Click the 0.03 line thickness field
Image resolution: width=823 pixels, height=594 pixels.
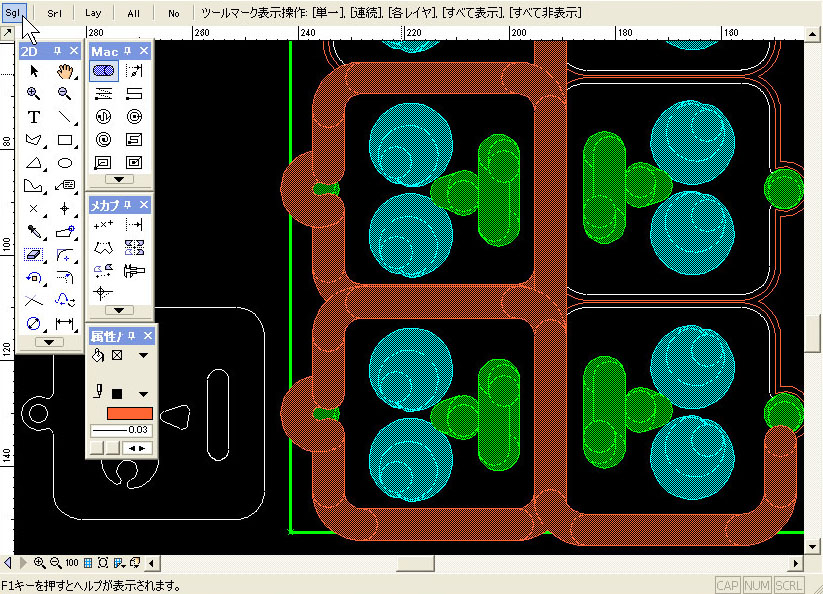tap(120, 430)
